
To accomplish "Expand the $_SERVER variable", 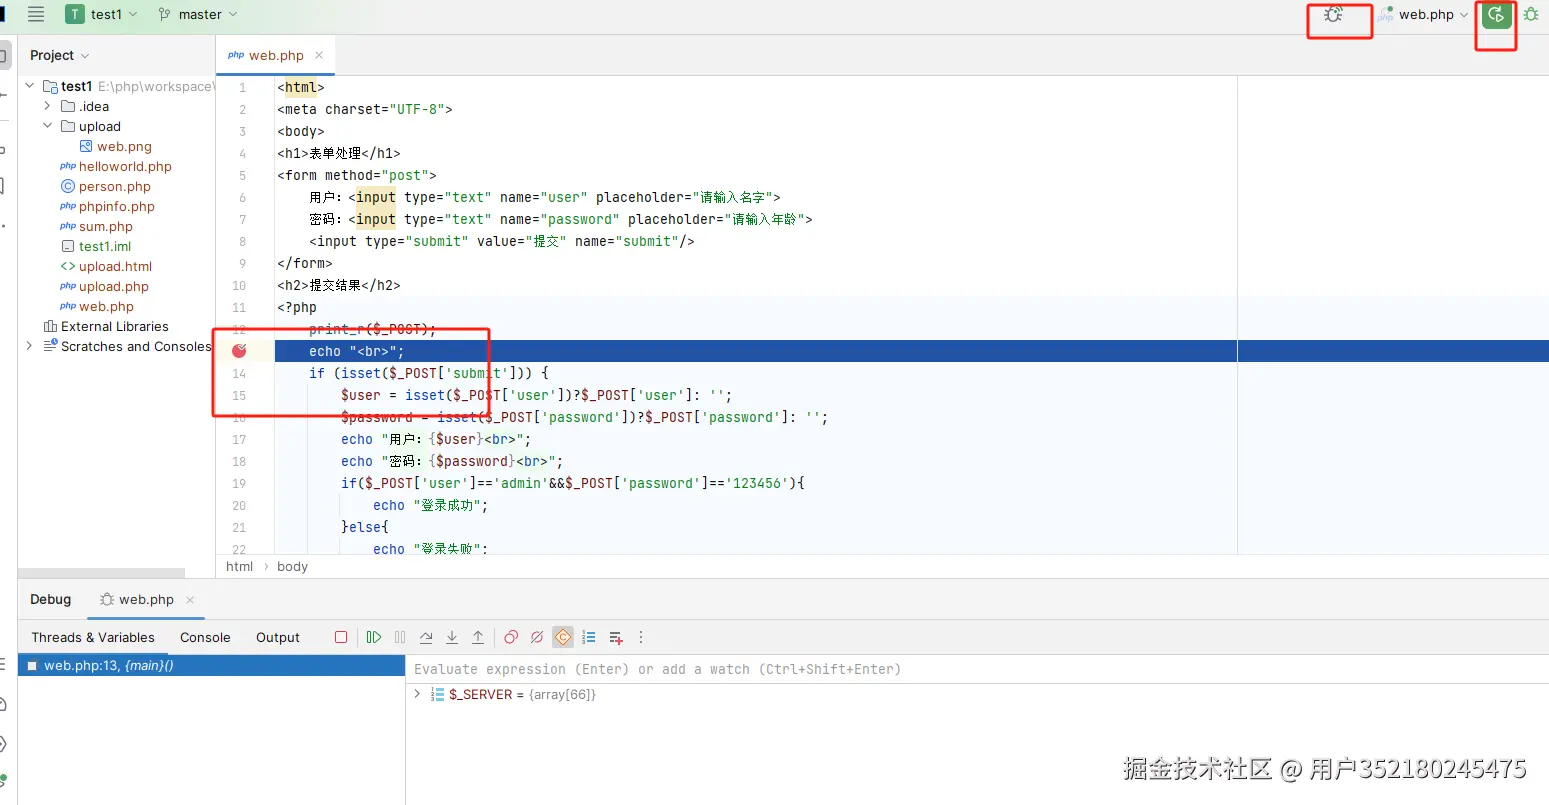I will pyautogui.click(x=418, y=694).
